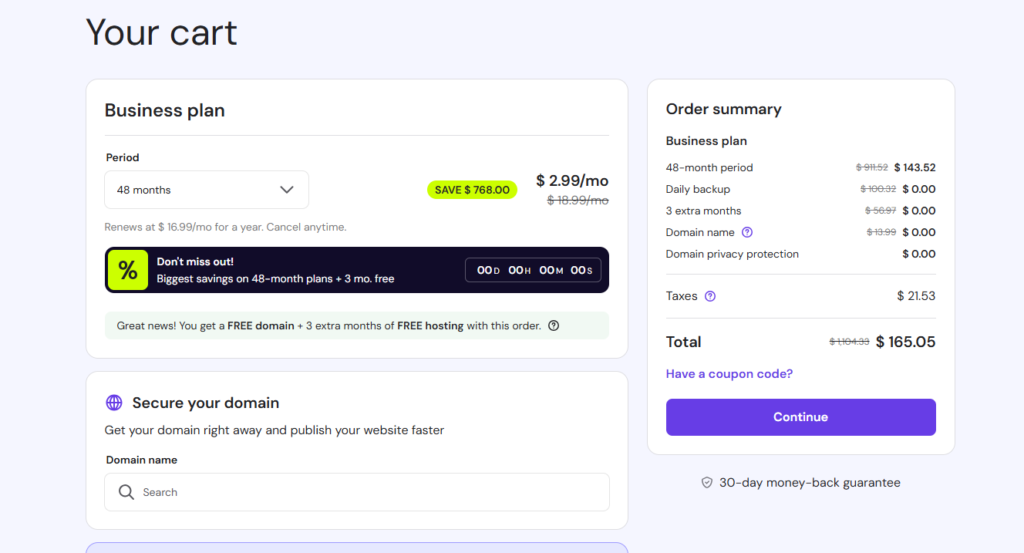The height and width of the screenshot is (553, 1024).
Task: Click Have a coupon code? link
Action: 729,374
